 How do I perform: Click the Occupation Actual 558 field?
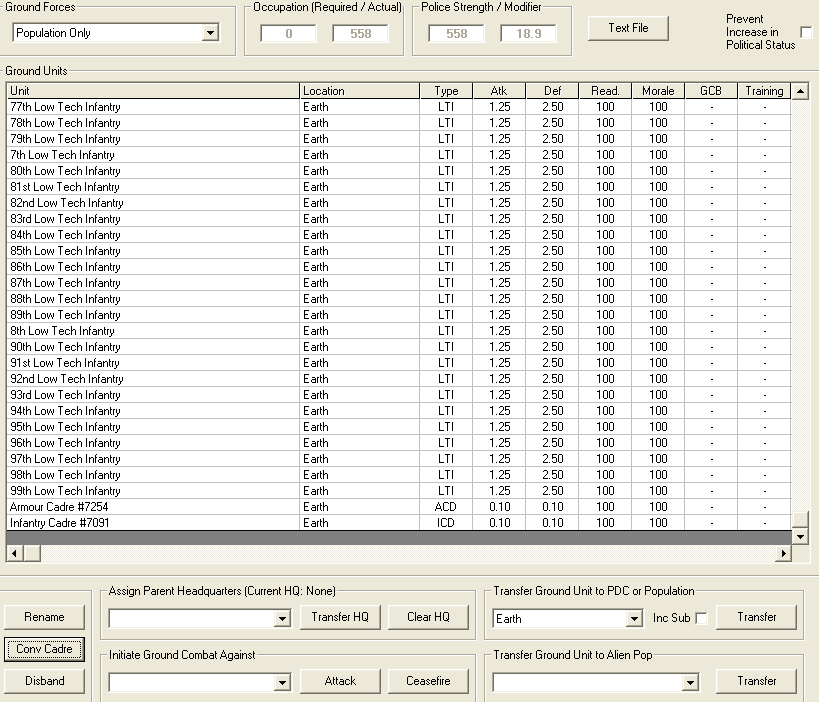tap(360, 34)
